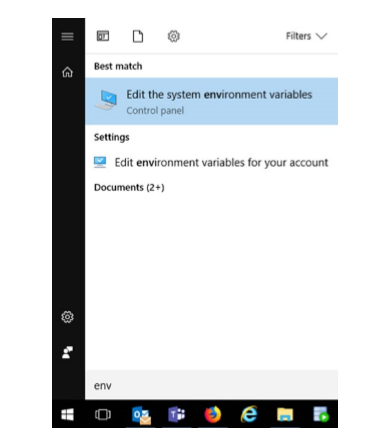Go to the Home icon in the sidebar

[67, 72]
